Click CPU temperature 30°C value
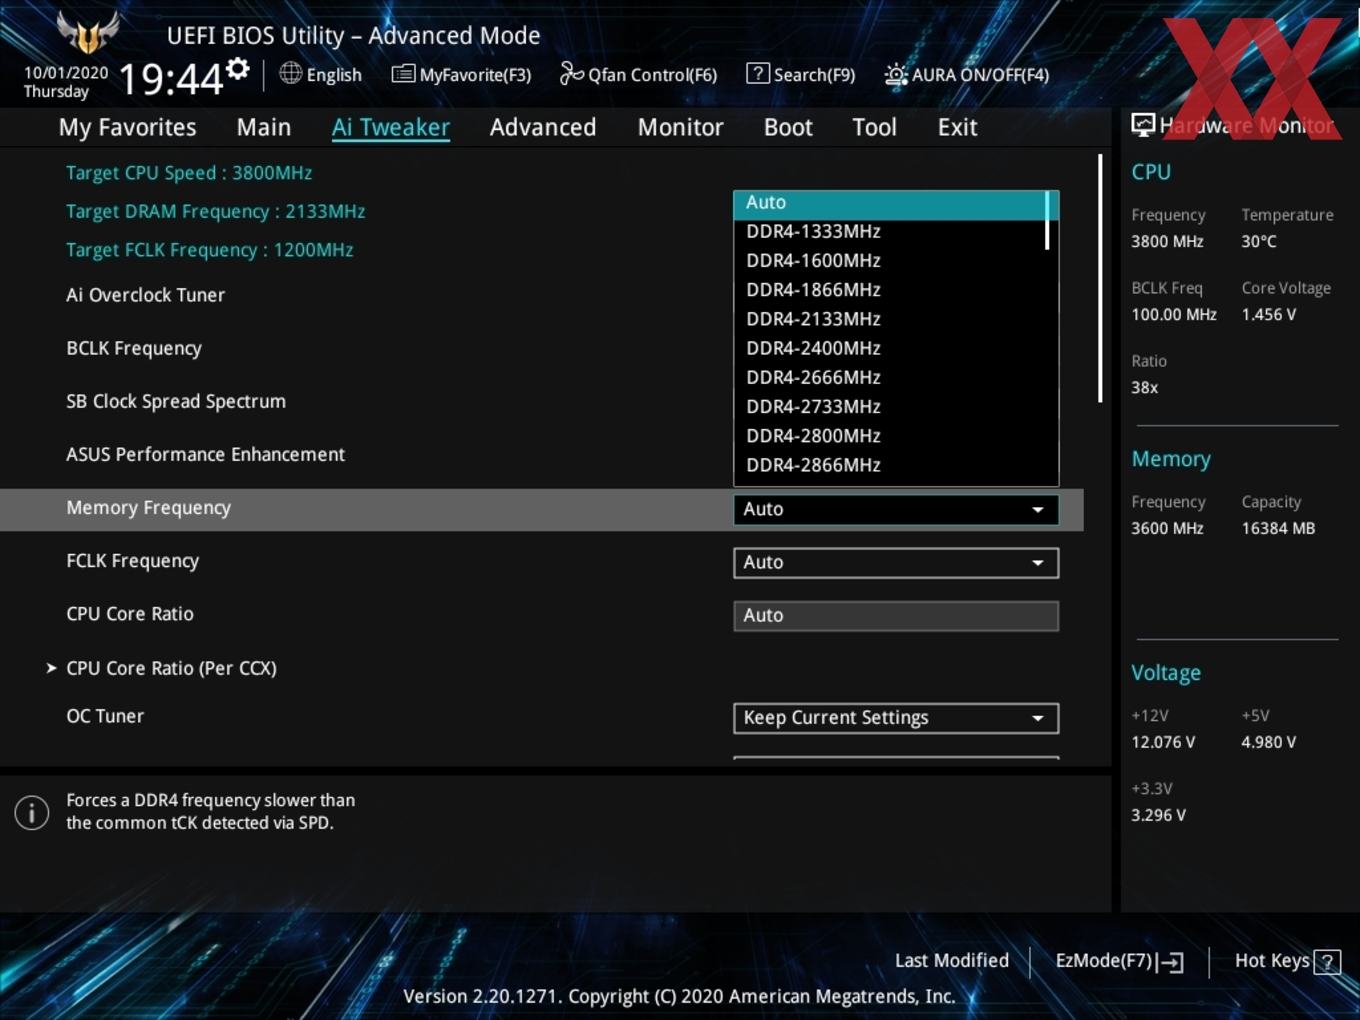Viewport: 1360px width, 1020px height. [x=1259, y=242]
